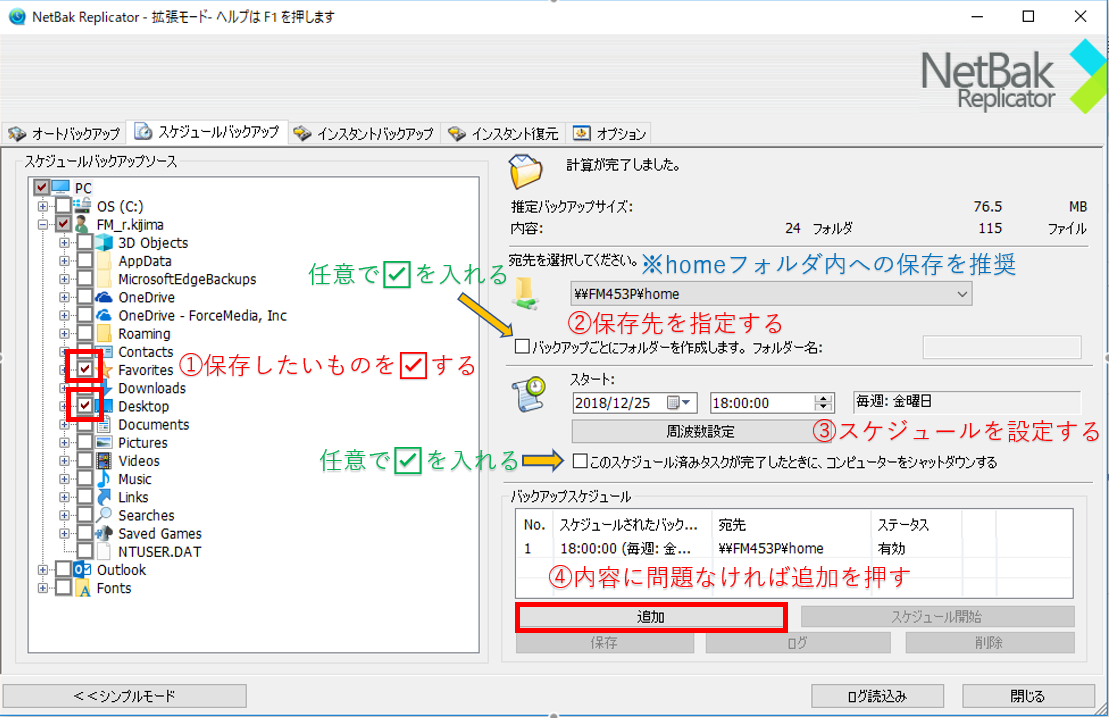The image size is (1109, 718).
Task: Uncheck the Desktop folder checkbox
Action: pos(85,406)
